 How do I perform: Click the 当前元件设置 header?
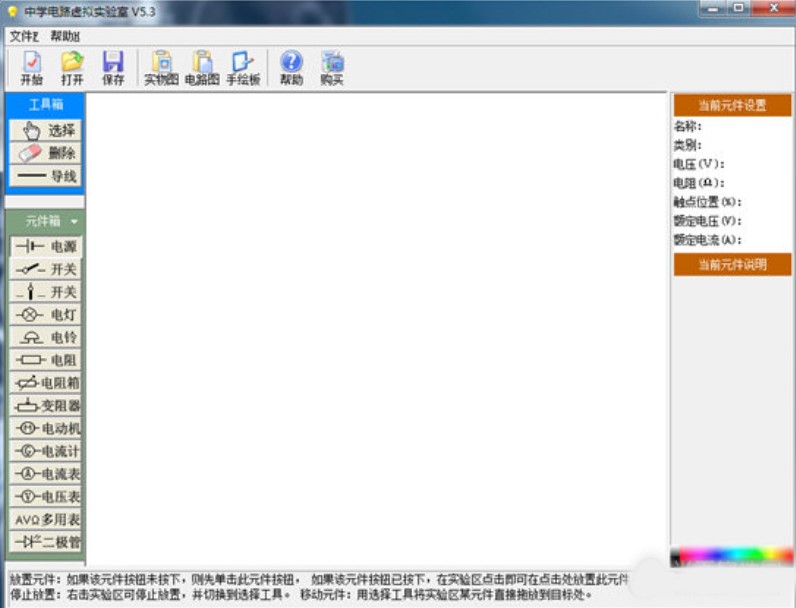tap(732, 106)
